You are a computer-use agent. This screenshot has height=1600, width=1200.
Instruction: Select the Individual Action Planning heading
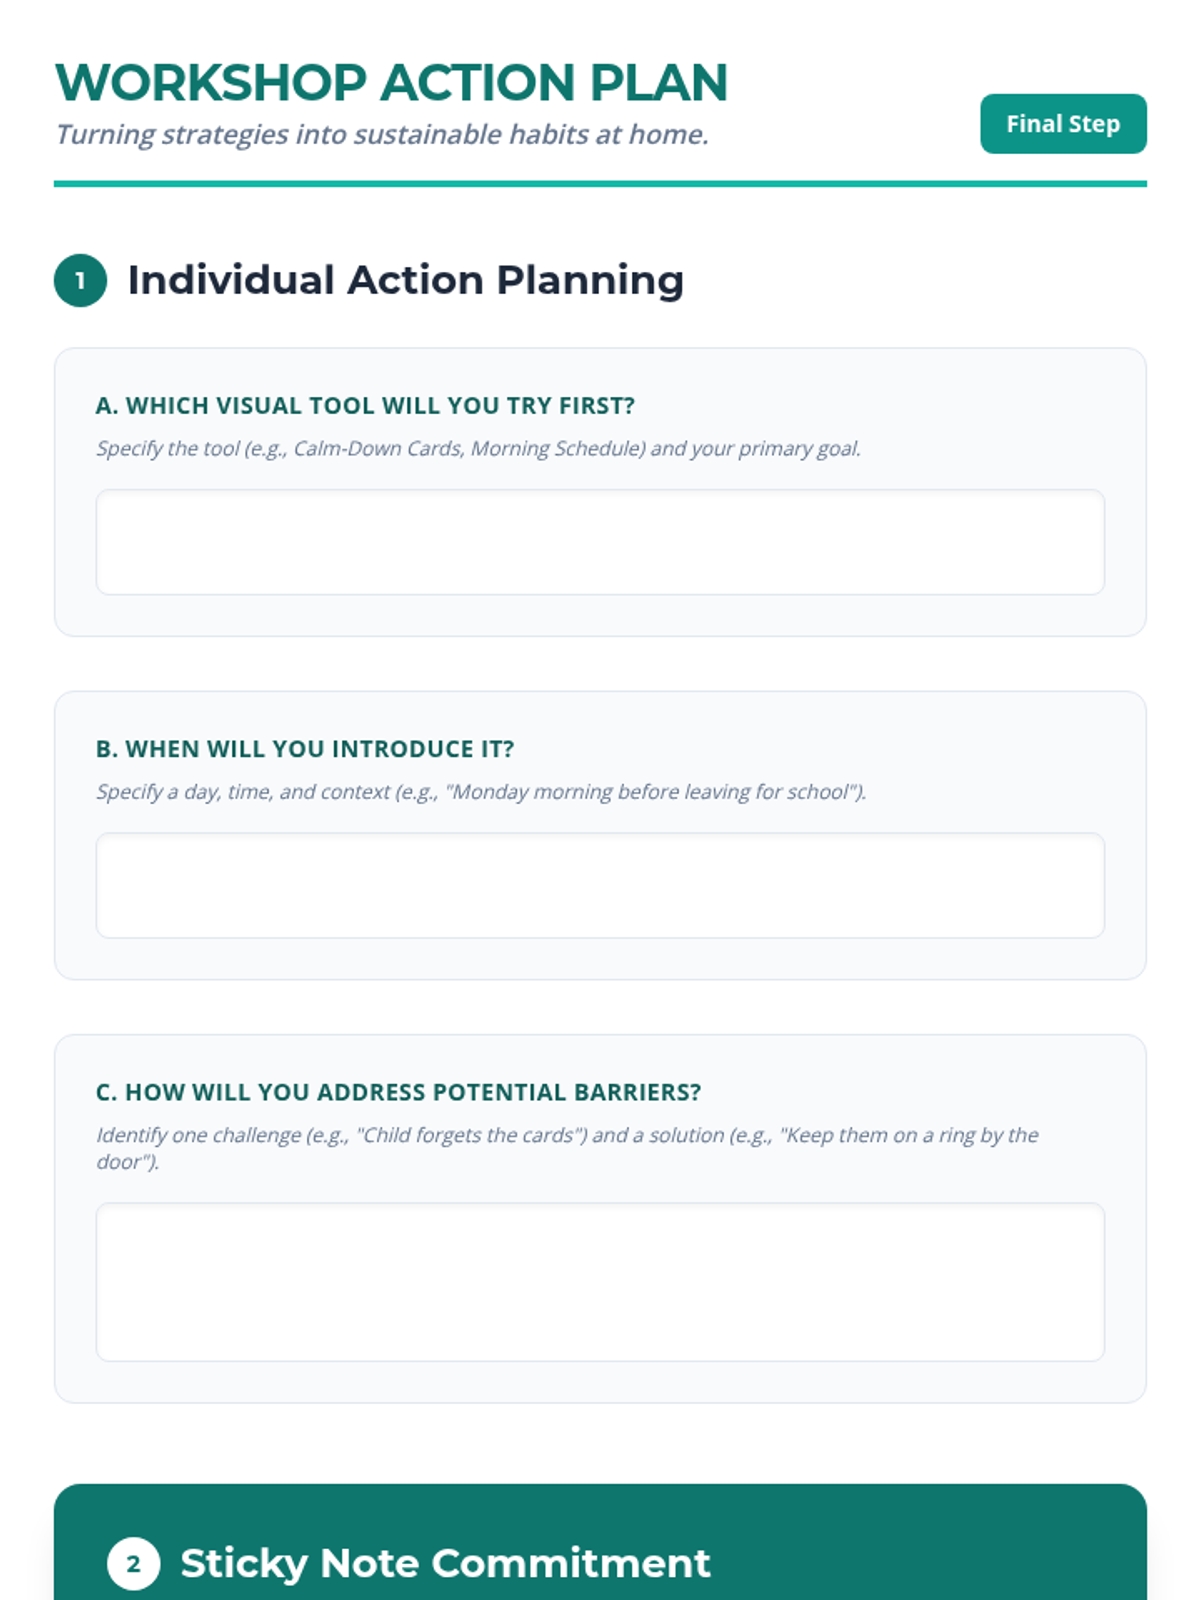pyautogui.click(x=405, y=280)
